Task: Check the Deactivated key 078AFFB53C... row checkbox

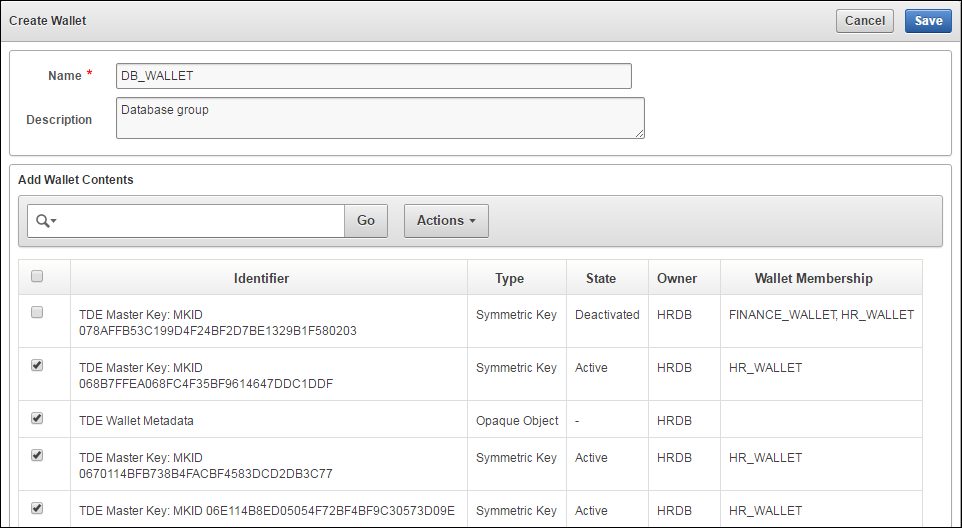Action: tap(37, 313)
